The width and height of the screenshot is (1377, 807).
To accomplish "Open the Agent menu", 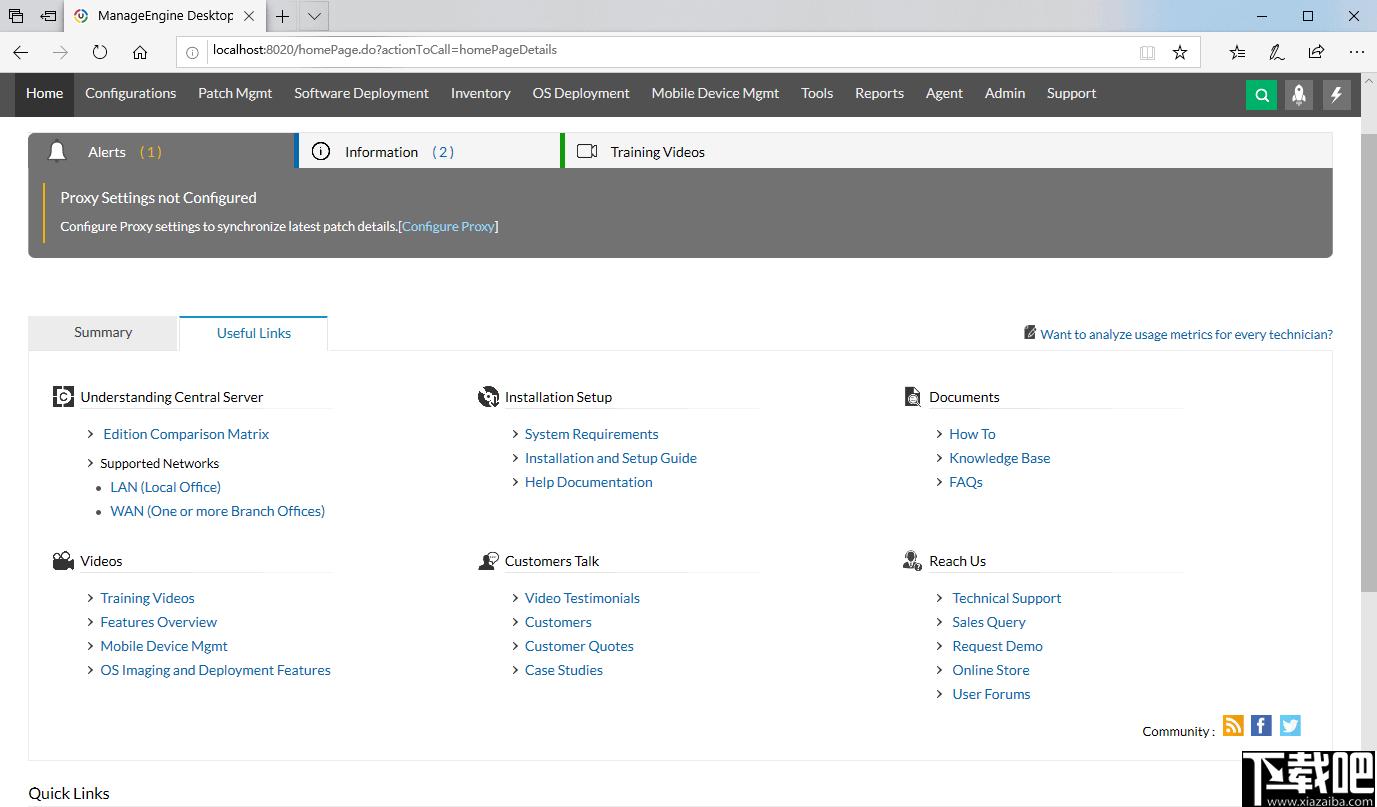I will pyautogui.click(x=944, y=93).
